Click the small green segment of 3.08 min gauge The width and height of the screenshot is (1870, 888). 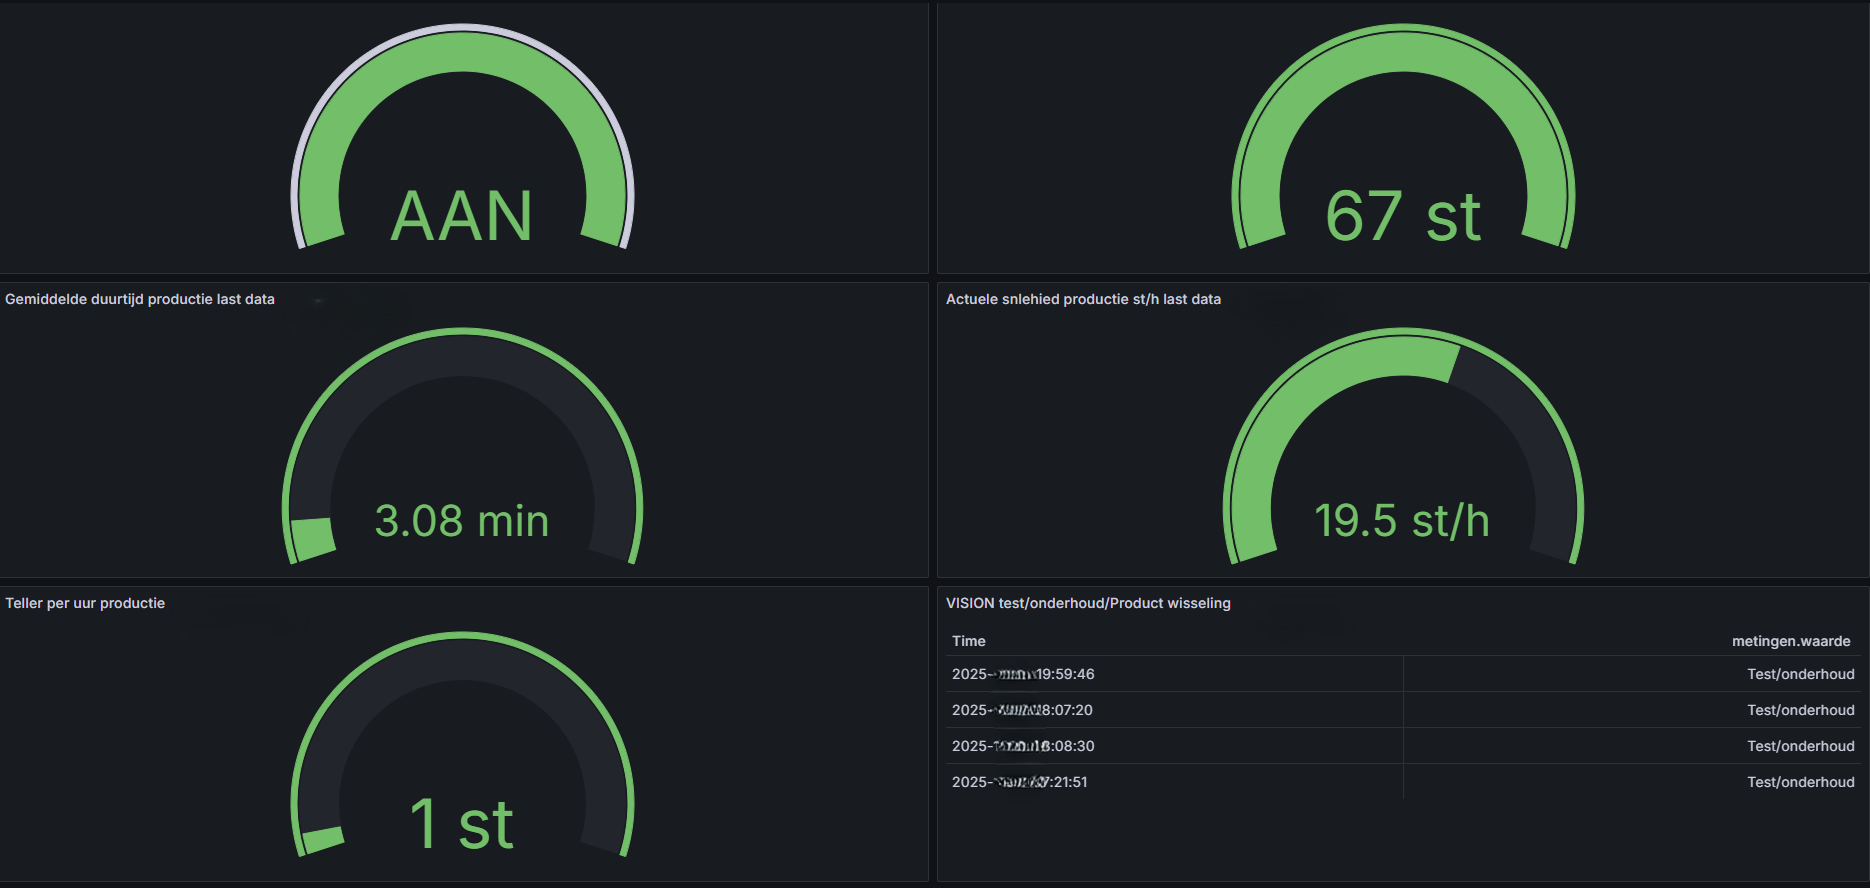312,539
